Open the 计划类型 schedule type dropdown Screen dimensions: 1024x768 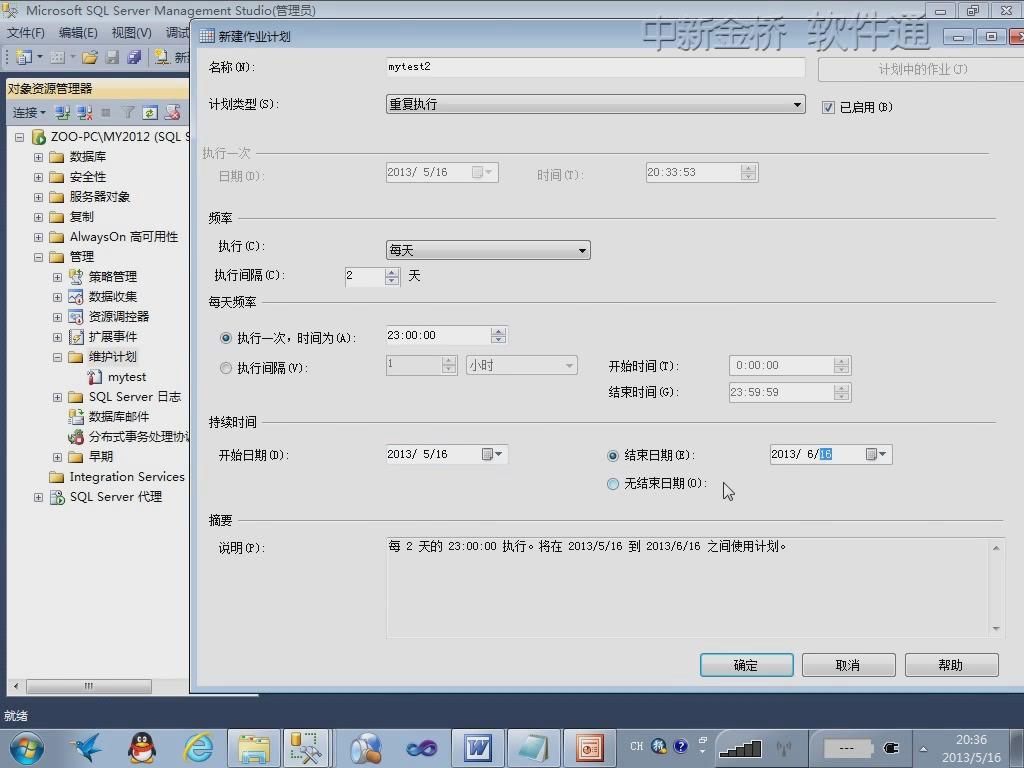point(596,104)
